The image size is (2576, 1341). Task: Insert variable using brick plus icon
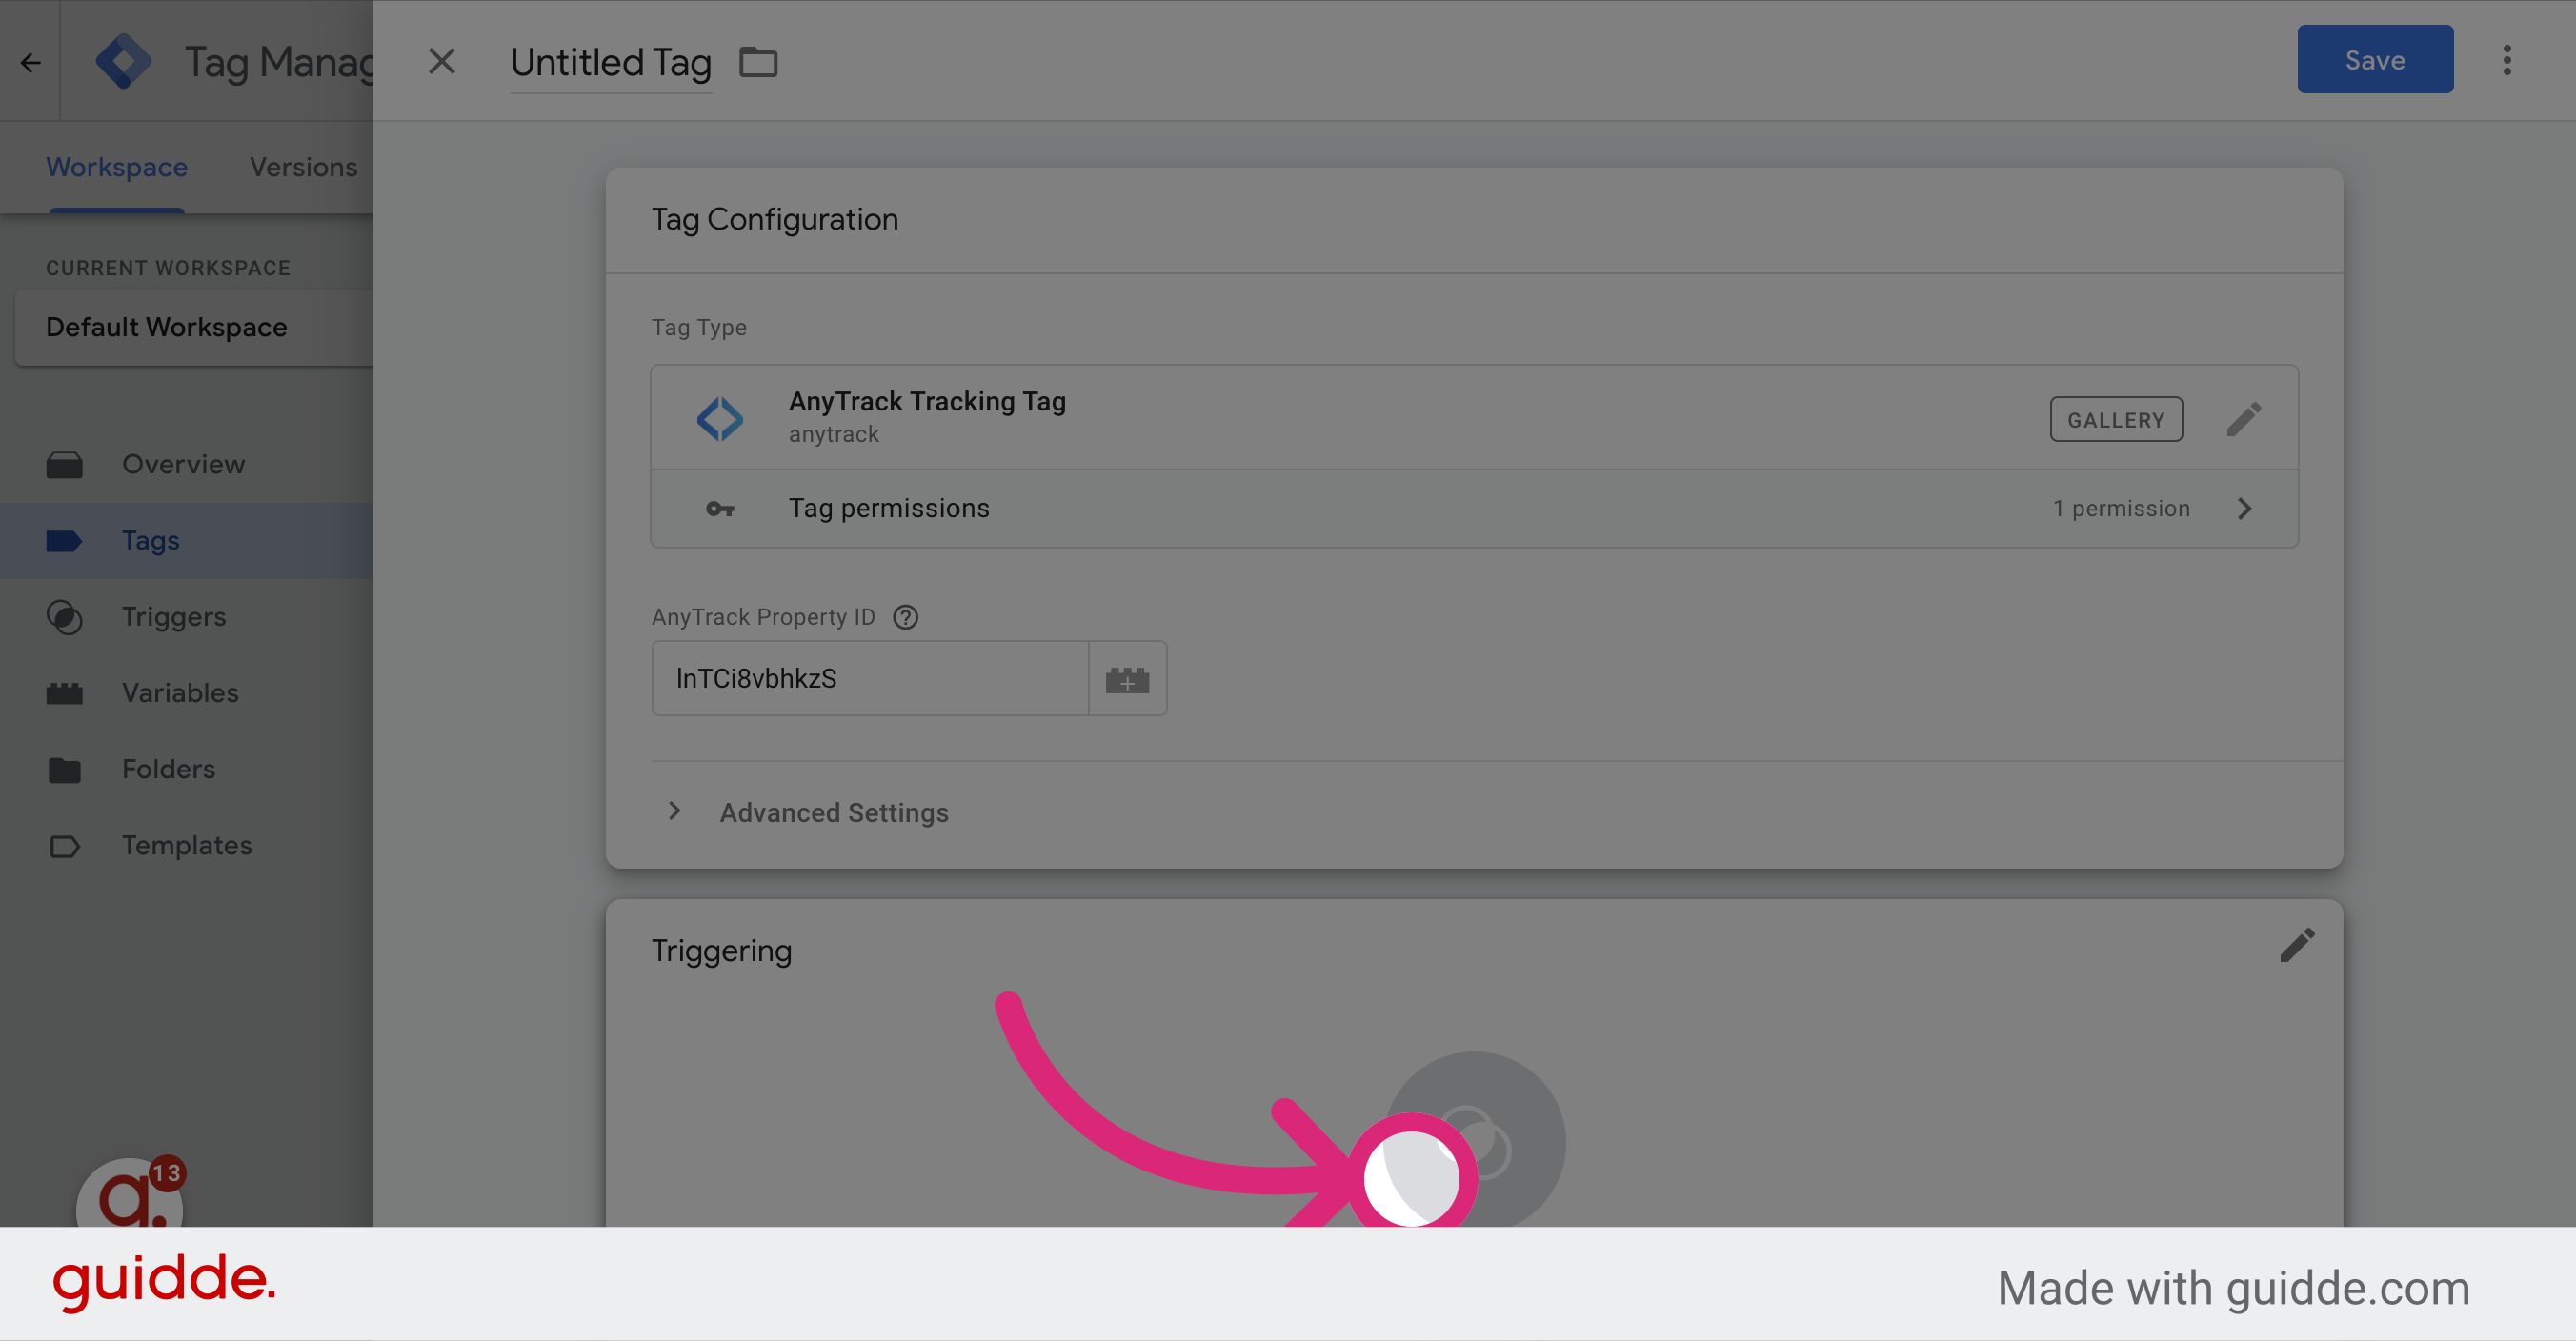(1127, 679)
